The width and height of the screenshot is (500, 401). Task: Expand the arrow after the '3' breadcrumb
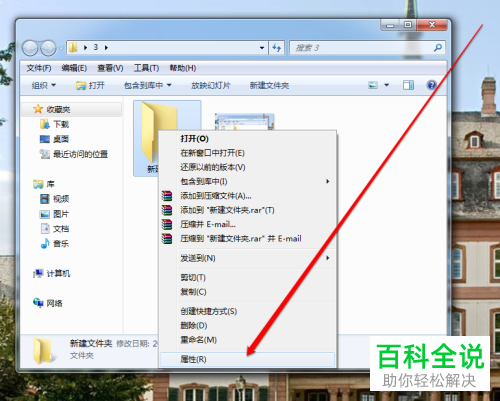[x=106, y=48]
